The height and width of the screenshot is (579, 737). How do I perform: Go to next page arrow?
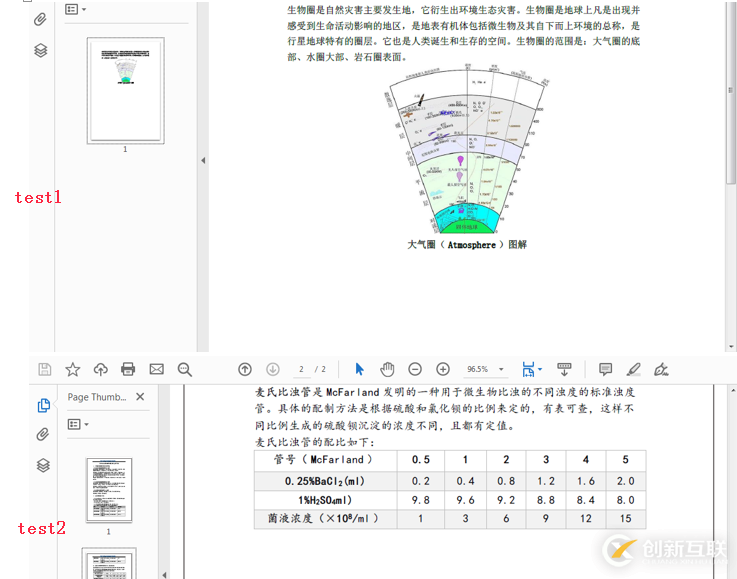(x=273, y=369)
